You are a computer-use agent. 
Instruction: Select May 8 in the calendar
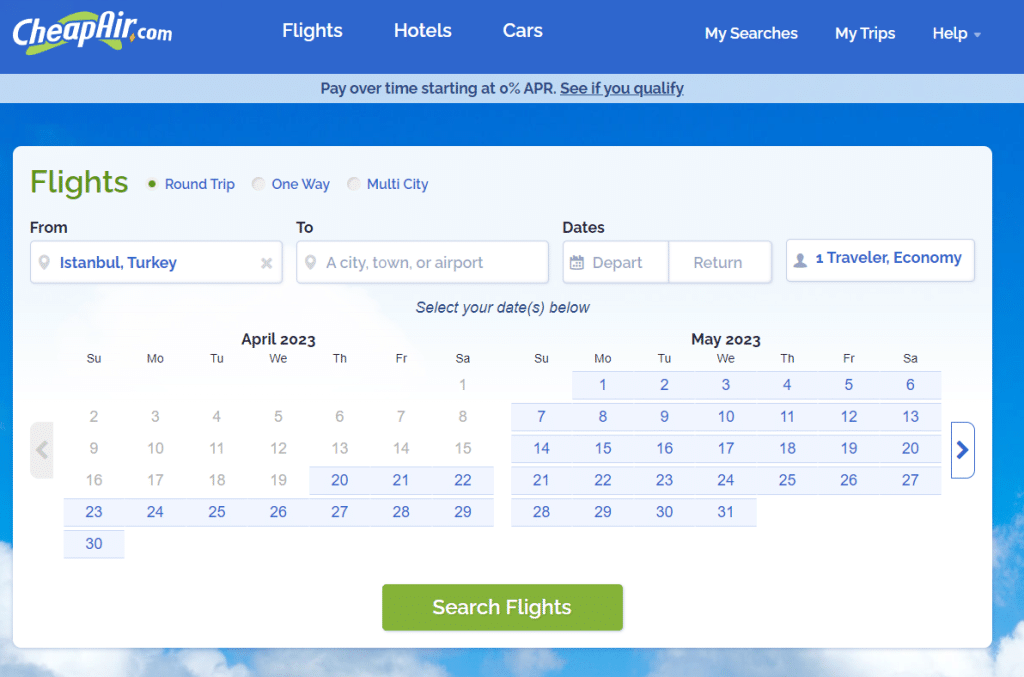(x=603, y=417)
